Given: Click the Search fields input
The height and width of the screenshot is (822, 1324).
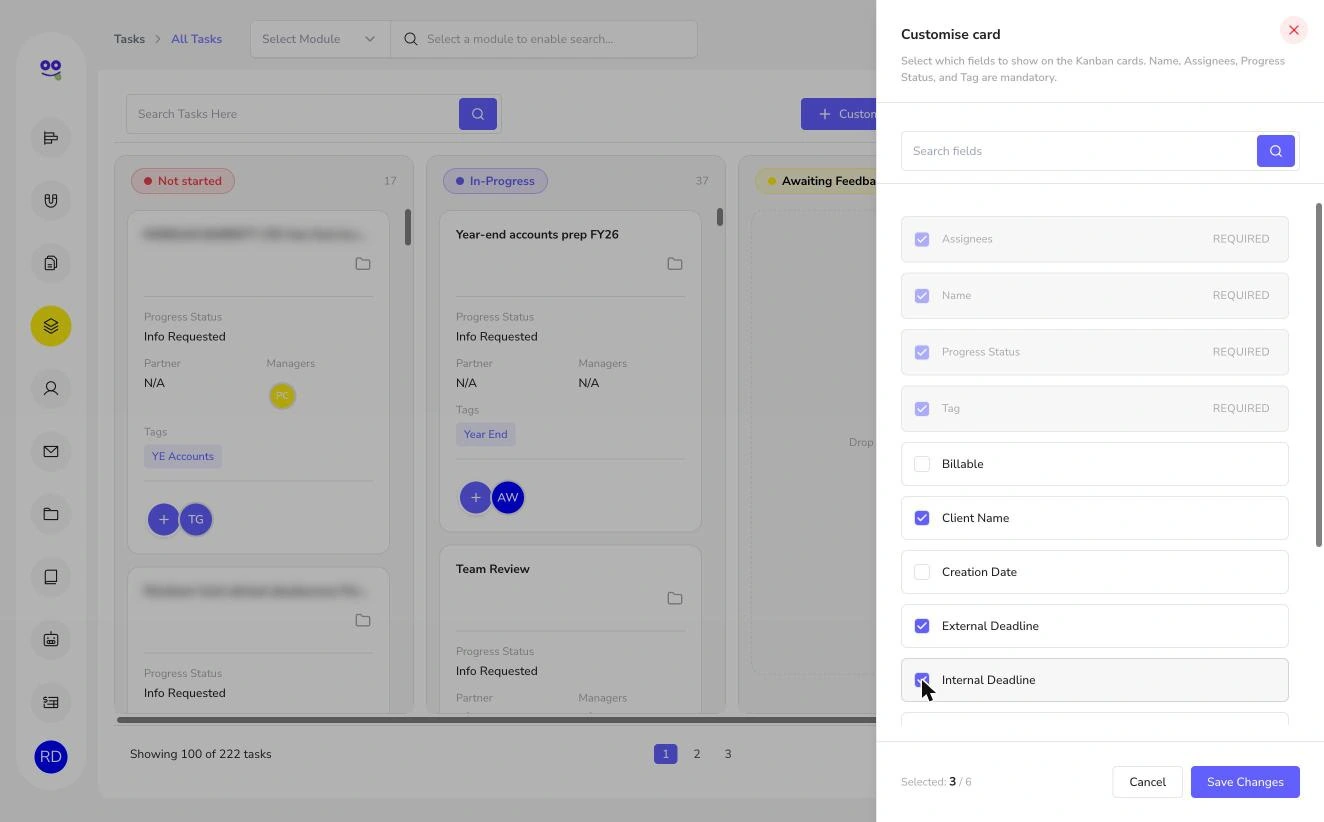Looking at the screenshot, I should 1079,151.
